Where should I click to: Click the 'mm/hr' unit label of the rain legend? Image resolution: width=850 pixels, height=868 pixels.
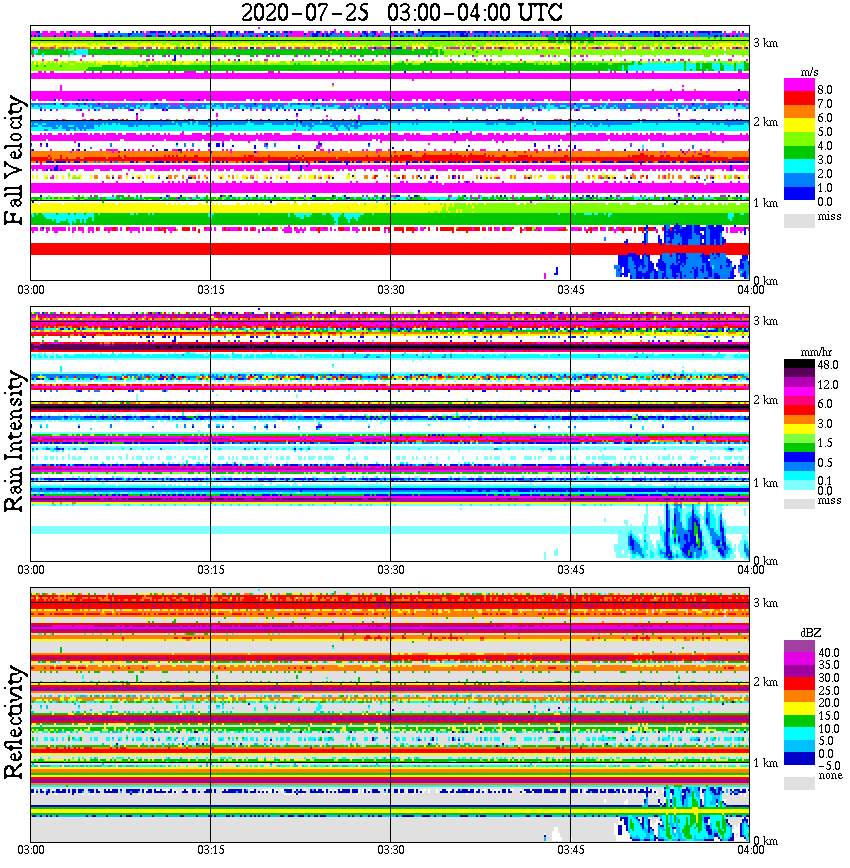tap(816, 352)
